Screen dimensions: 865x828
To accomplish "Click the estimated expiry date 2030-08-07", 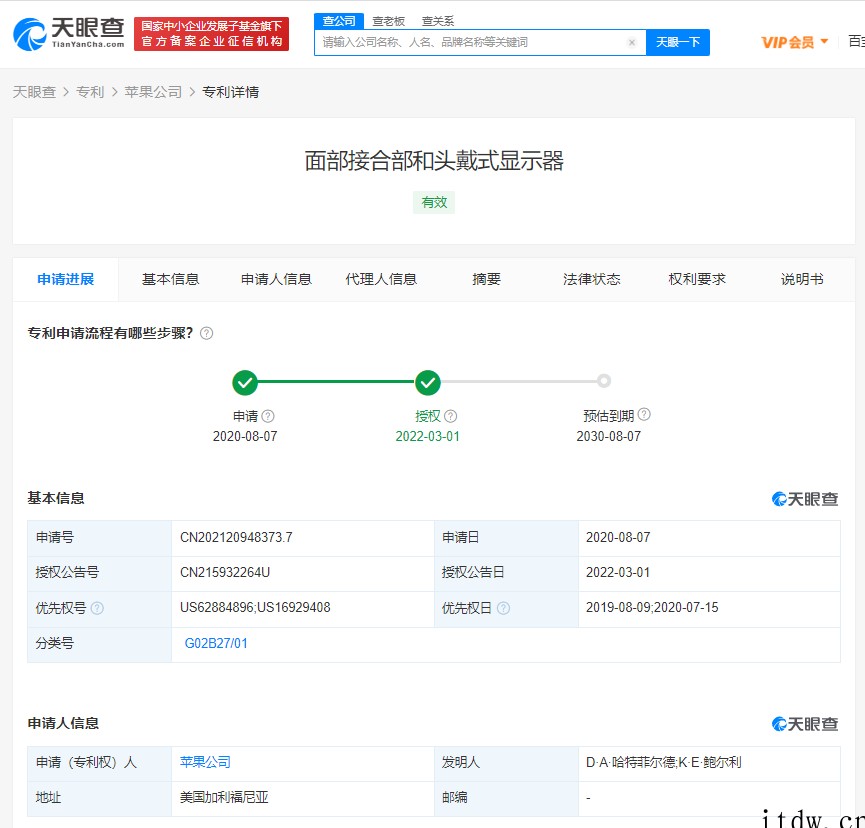I will (x=608, y=436).
